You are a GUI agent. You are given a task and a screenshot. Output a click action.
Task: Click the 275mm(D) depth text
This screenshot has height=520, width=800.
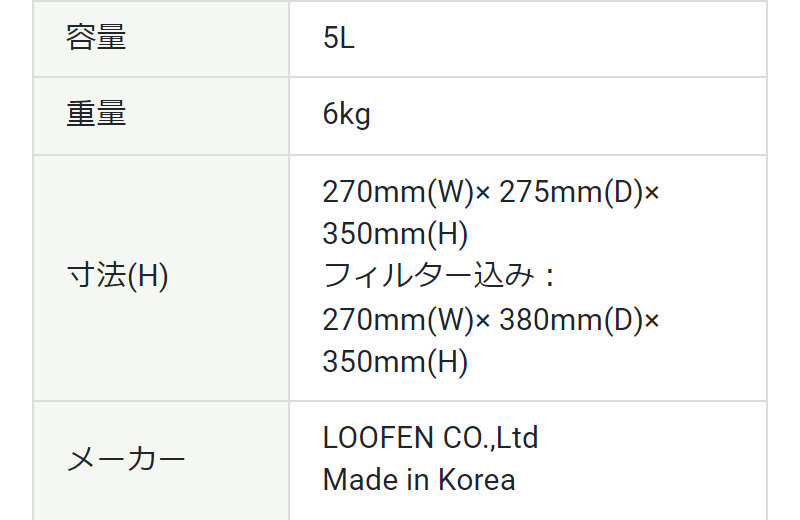point(571,191)
